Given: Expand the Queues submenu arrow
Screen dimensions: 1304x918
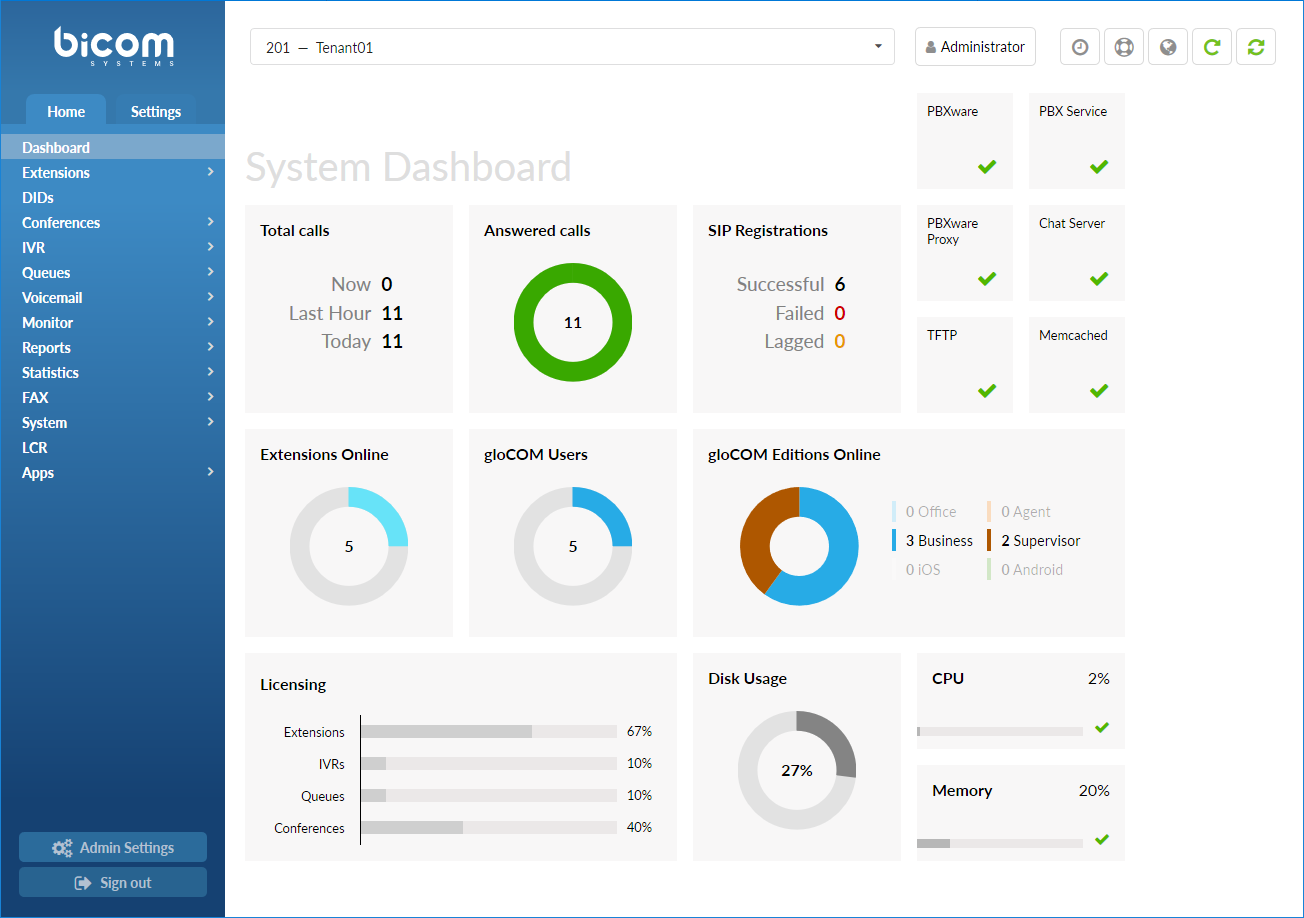Looking at the screenshot, I should pyautogui.click(x=210, y=272).
